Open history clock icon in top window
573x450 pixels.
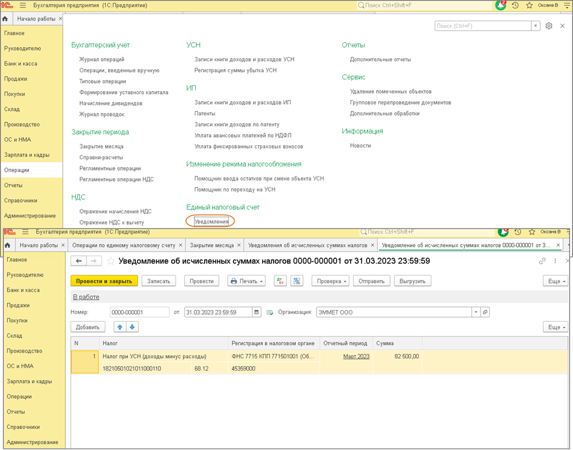(515, 5)
